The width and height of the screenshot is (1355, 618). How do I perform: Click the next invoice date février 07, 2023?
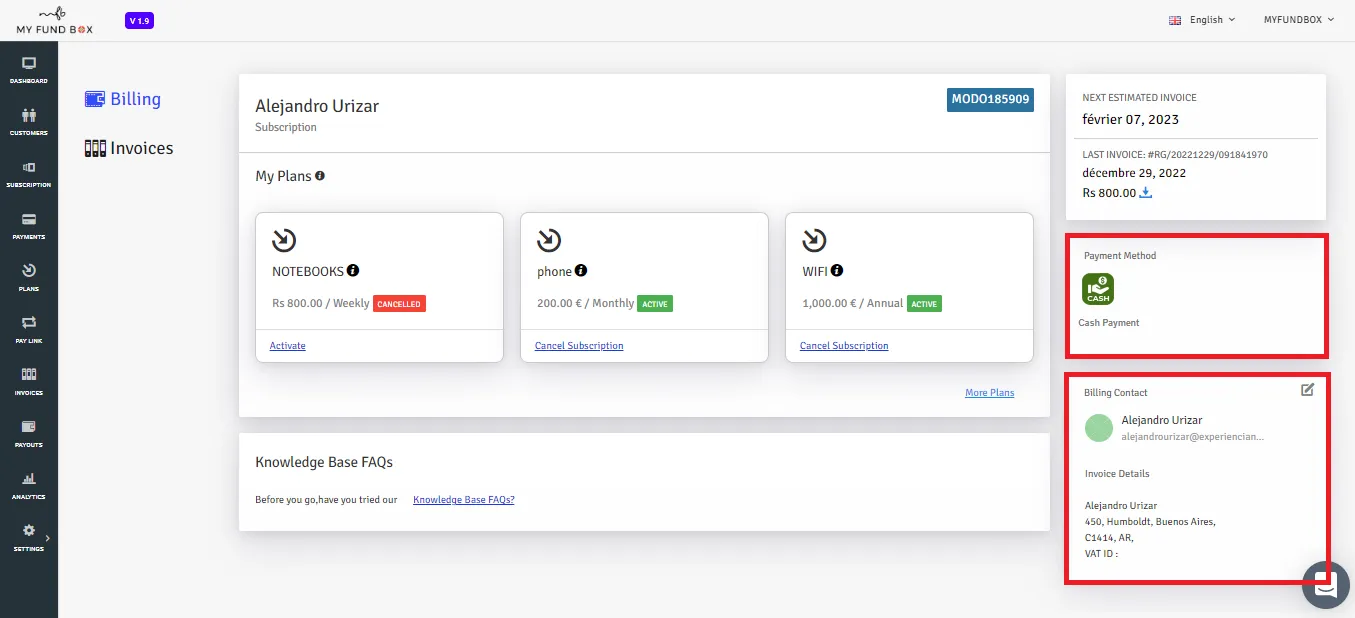pyautogui.click(x=1131, y=120)
